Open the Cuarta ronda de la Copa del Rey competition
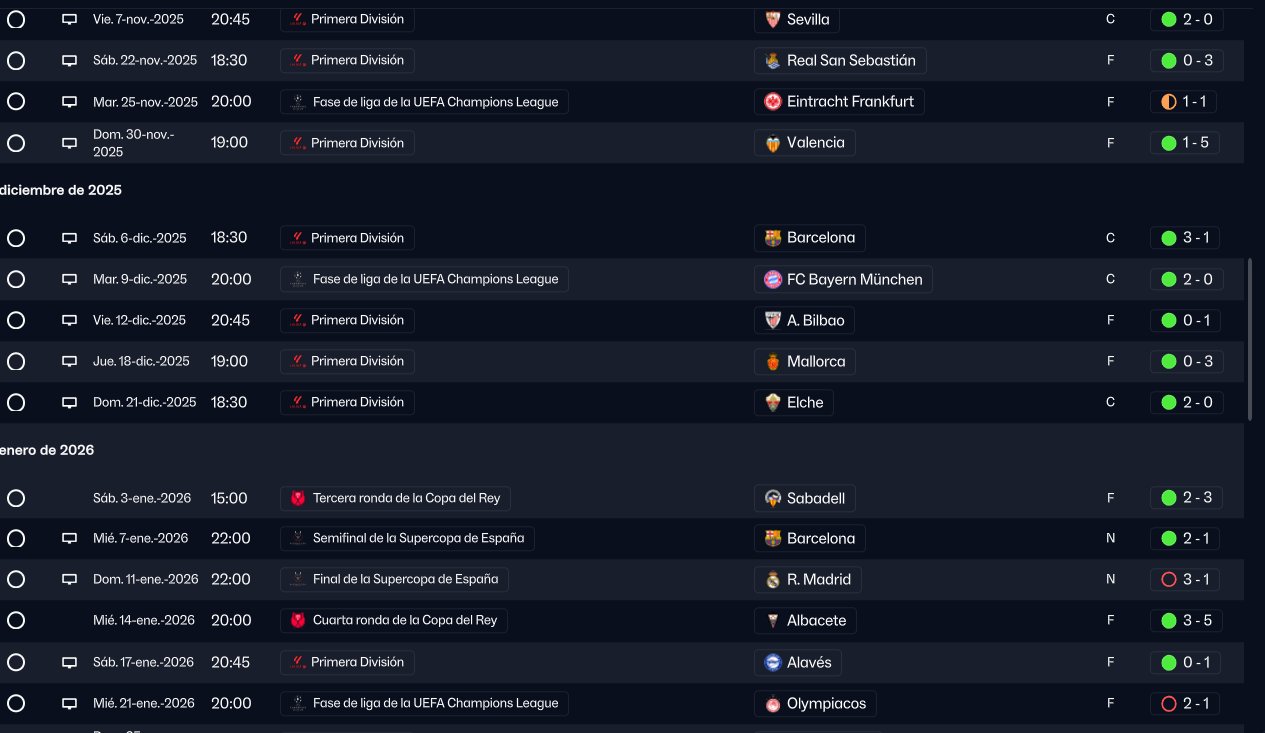The width and height of the screenshot is (1265, 733). coord(404,621)
